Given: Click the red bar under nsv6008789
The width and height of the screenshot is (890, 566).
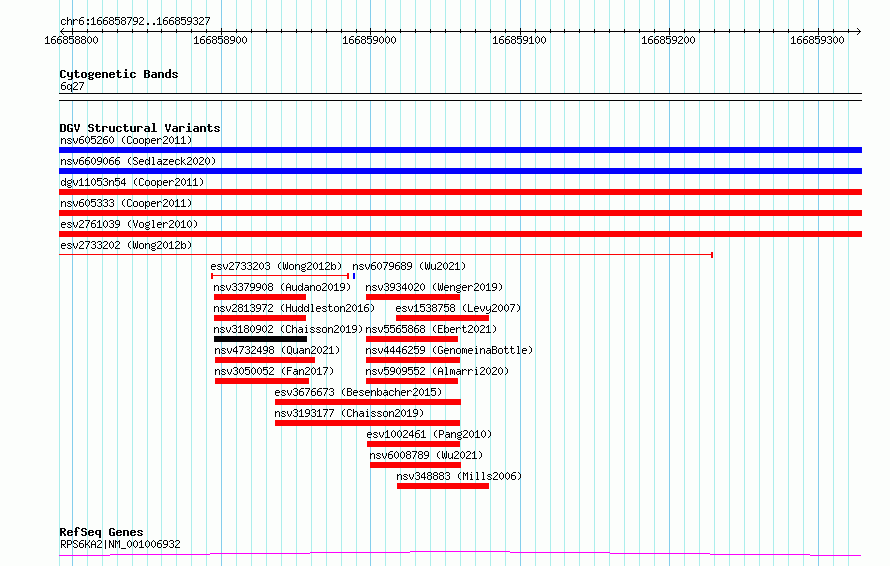Looking at the screenshot, I should click(x=415, y=465).
